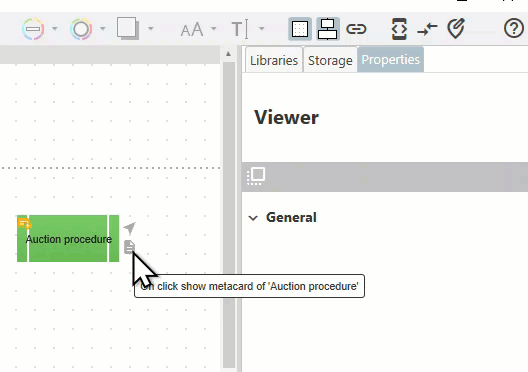Switch to the Storage tab

[330, 60]
